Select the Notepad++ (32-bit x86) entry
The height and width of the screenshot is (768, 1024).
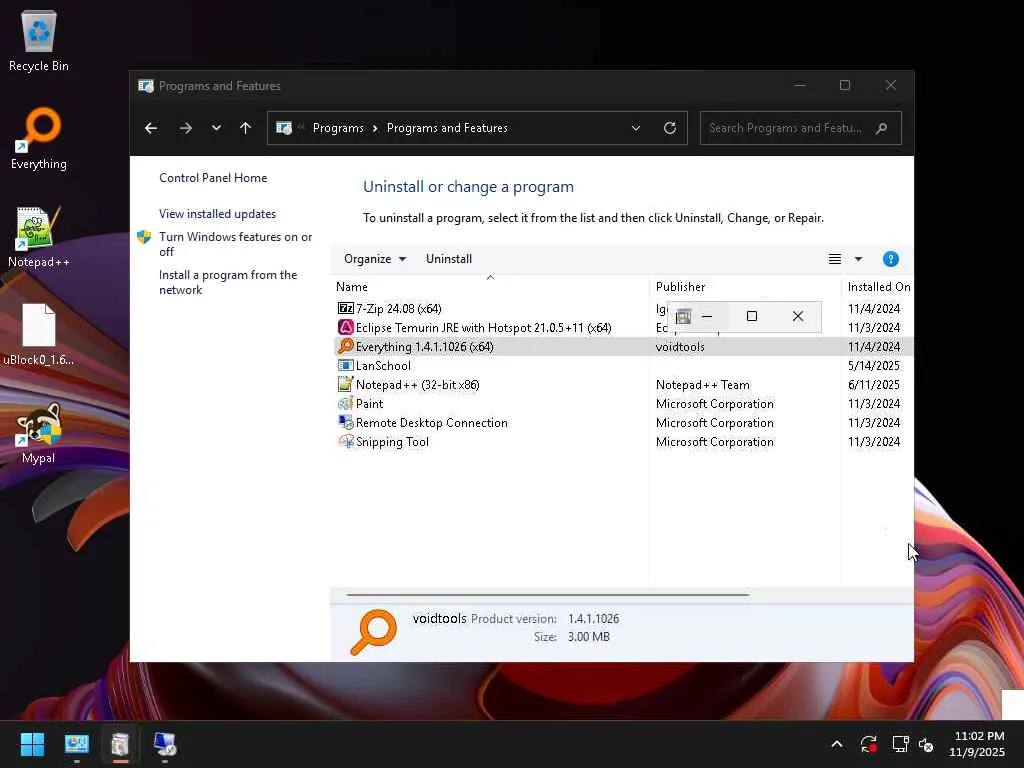(x=417, y=385)
